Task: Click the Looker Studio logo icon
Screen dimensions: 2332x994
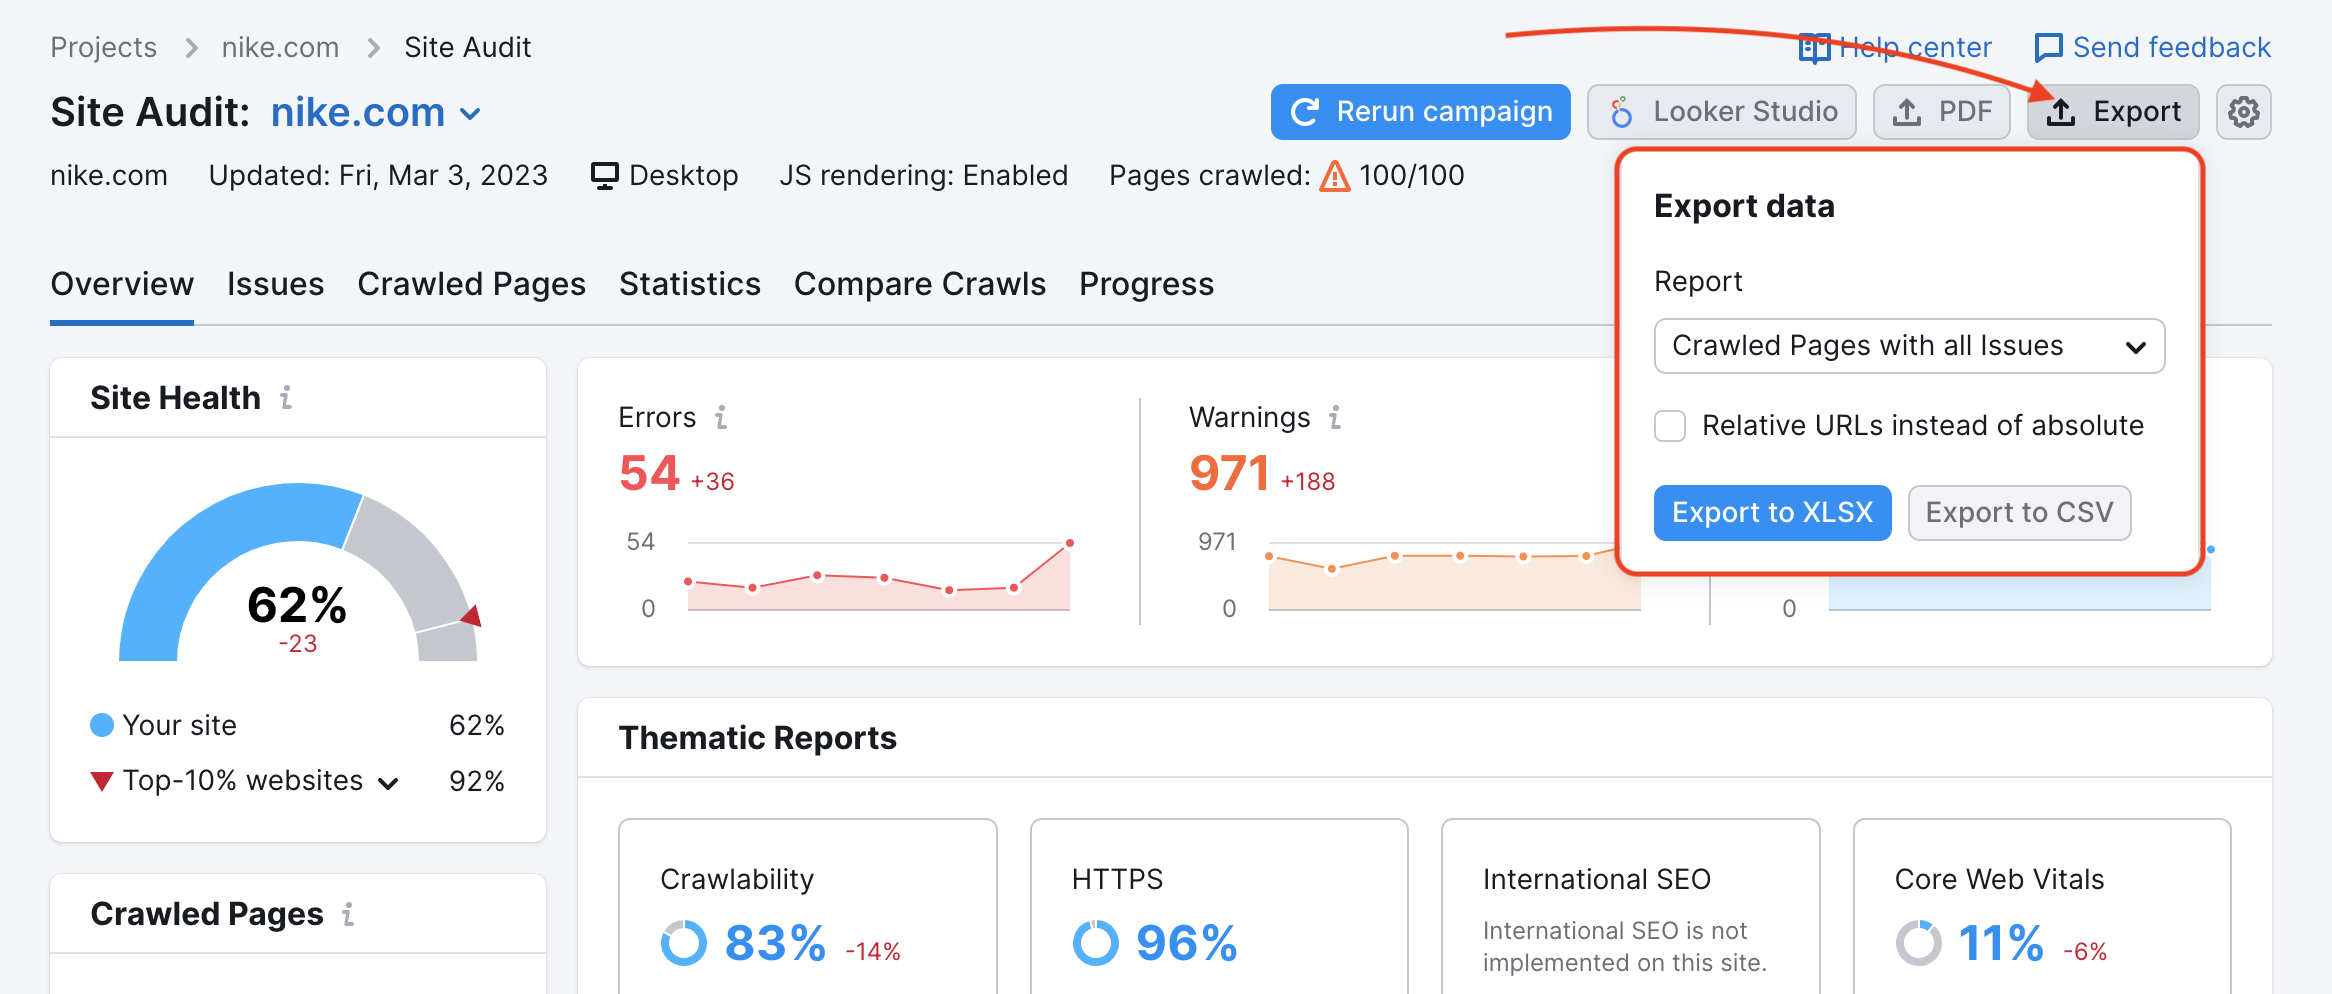Action: (x=1621, y=112)
